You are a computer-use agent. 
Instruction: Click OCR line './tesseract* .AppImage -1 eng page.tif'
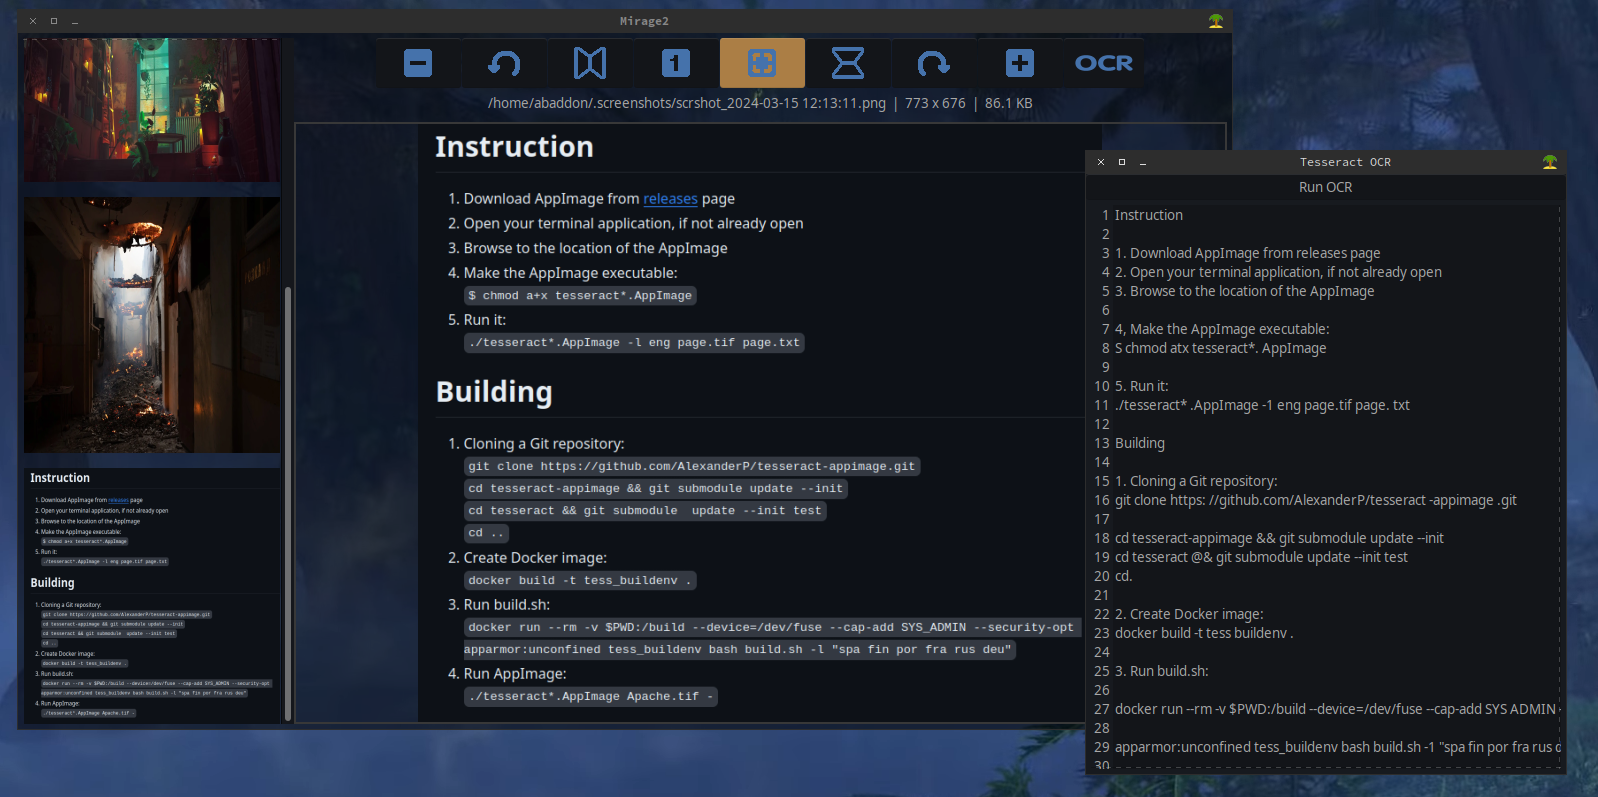point(1262,405)
